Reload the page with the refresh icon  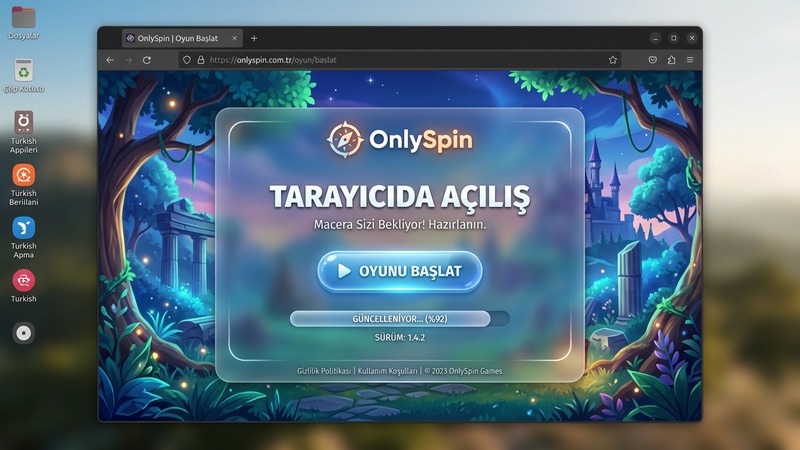click(x=147, y=60)
